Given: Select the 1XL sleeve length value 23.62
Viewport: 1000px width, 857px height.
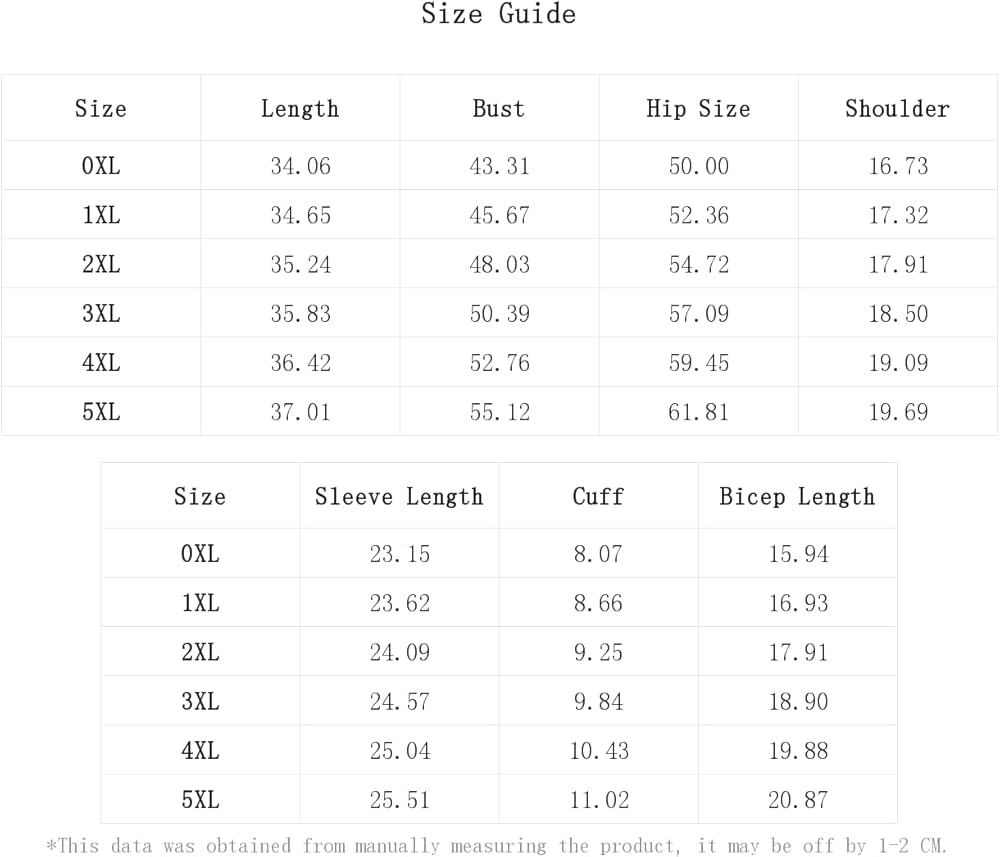Looking at the screenshot, I should (x=399, y=603).
